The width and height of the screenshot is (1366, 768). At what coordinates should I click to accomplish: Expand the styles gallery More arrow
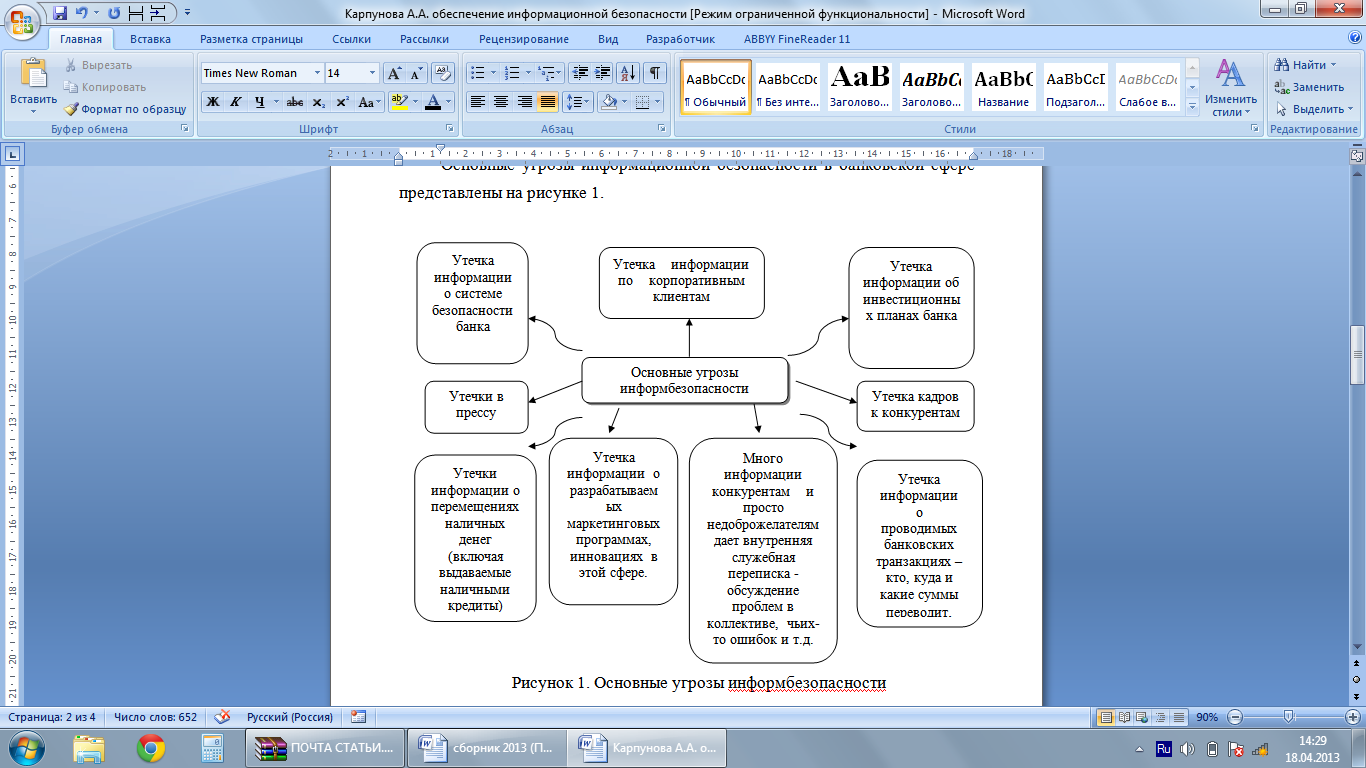[1191, 106]
